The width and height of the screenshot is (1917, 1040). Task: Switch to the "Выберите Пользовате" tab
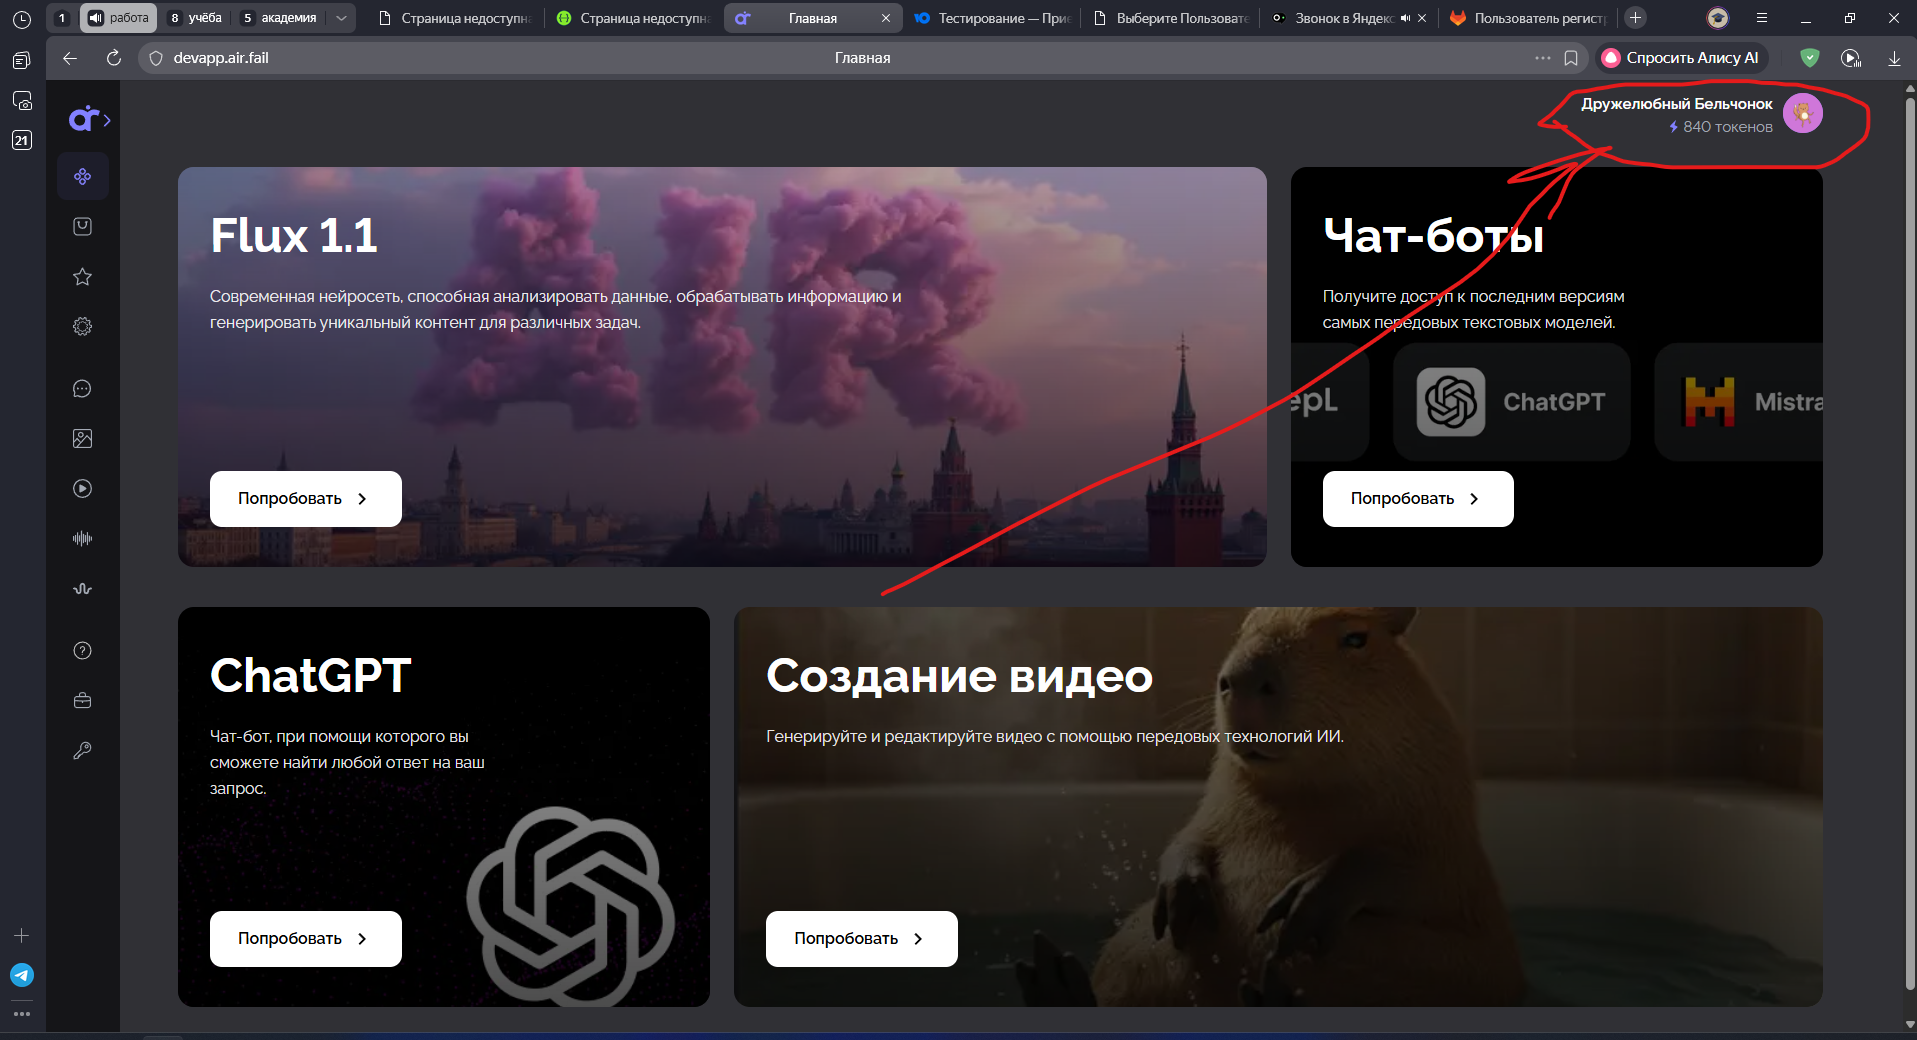pyautogui.click(x=1171, y=18)
